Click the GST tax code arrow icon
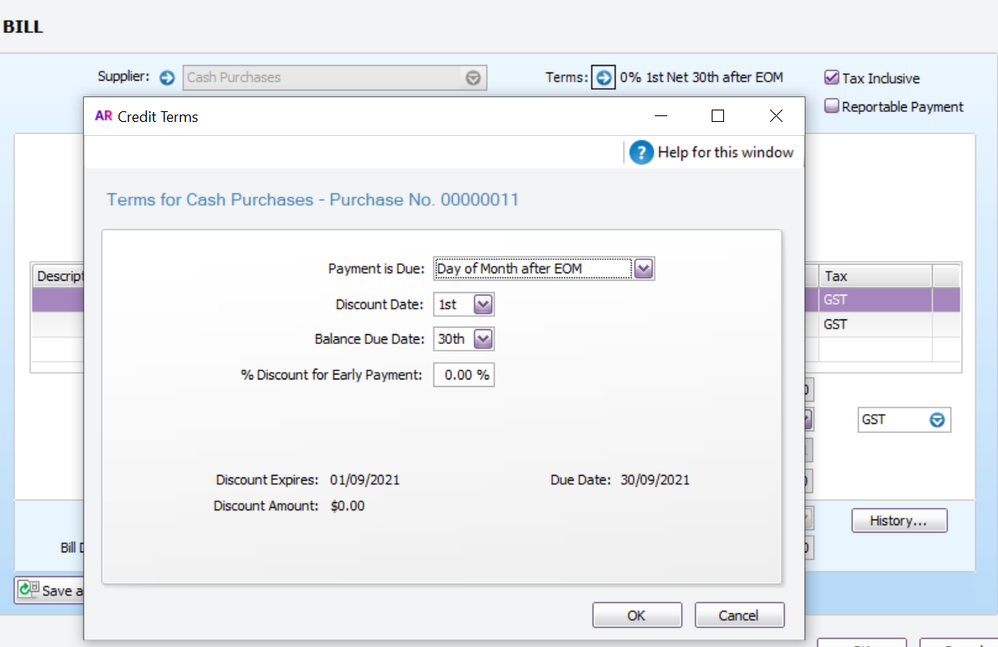The width and height of the screenshot is (998, 647). click(937, 420)
